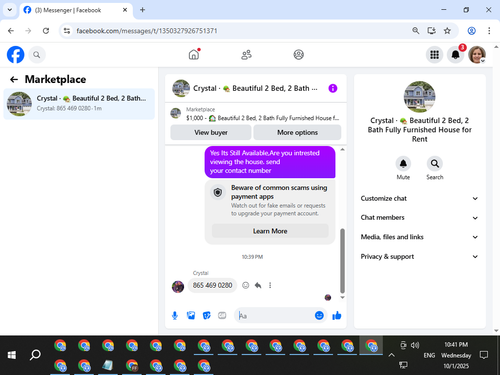Open the Groups icon in top navigation
Image resolution: width=500 pixels, height=375 pixels.
pyautogui.click(x=298, y=54)
